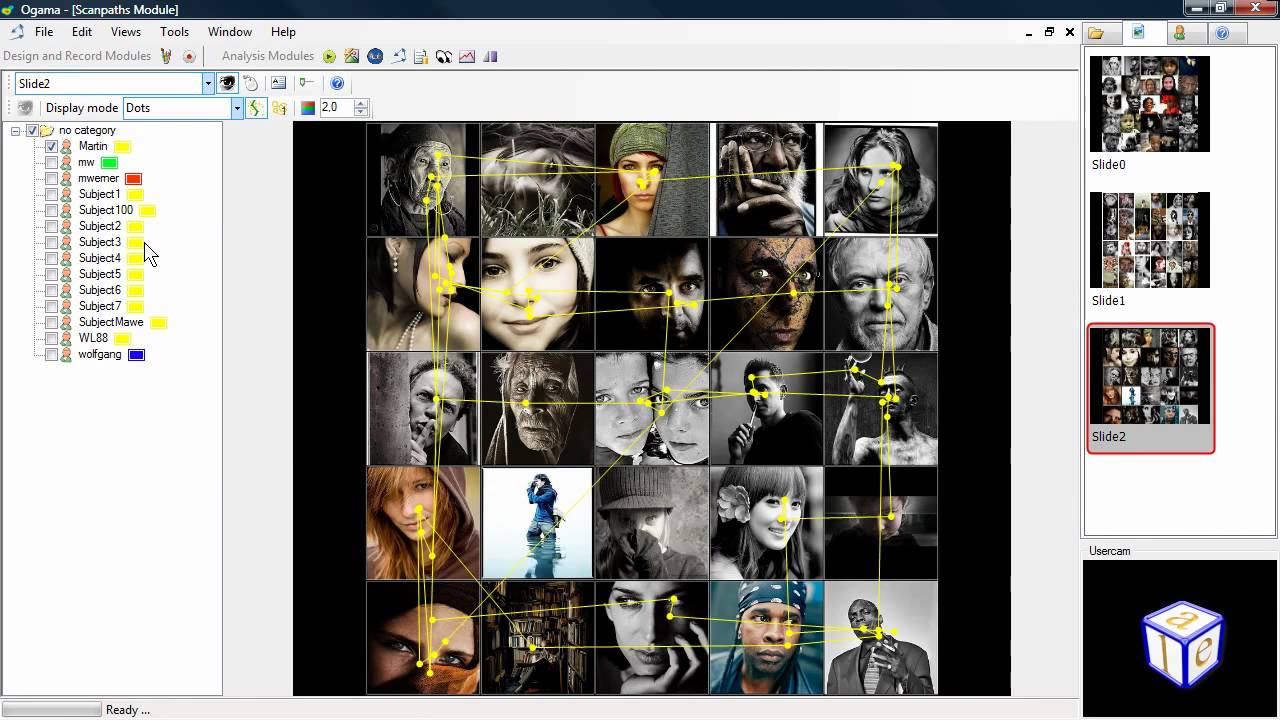Tick the Subject2 checkbox

point(51,226)
